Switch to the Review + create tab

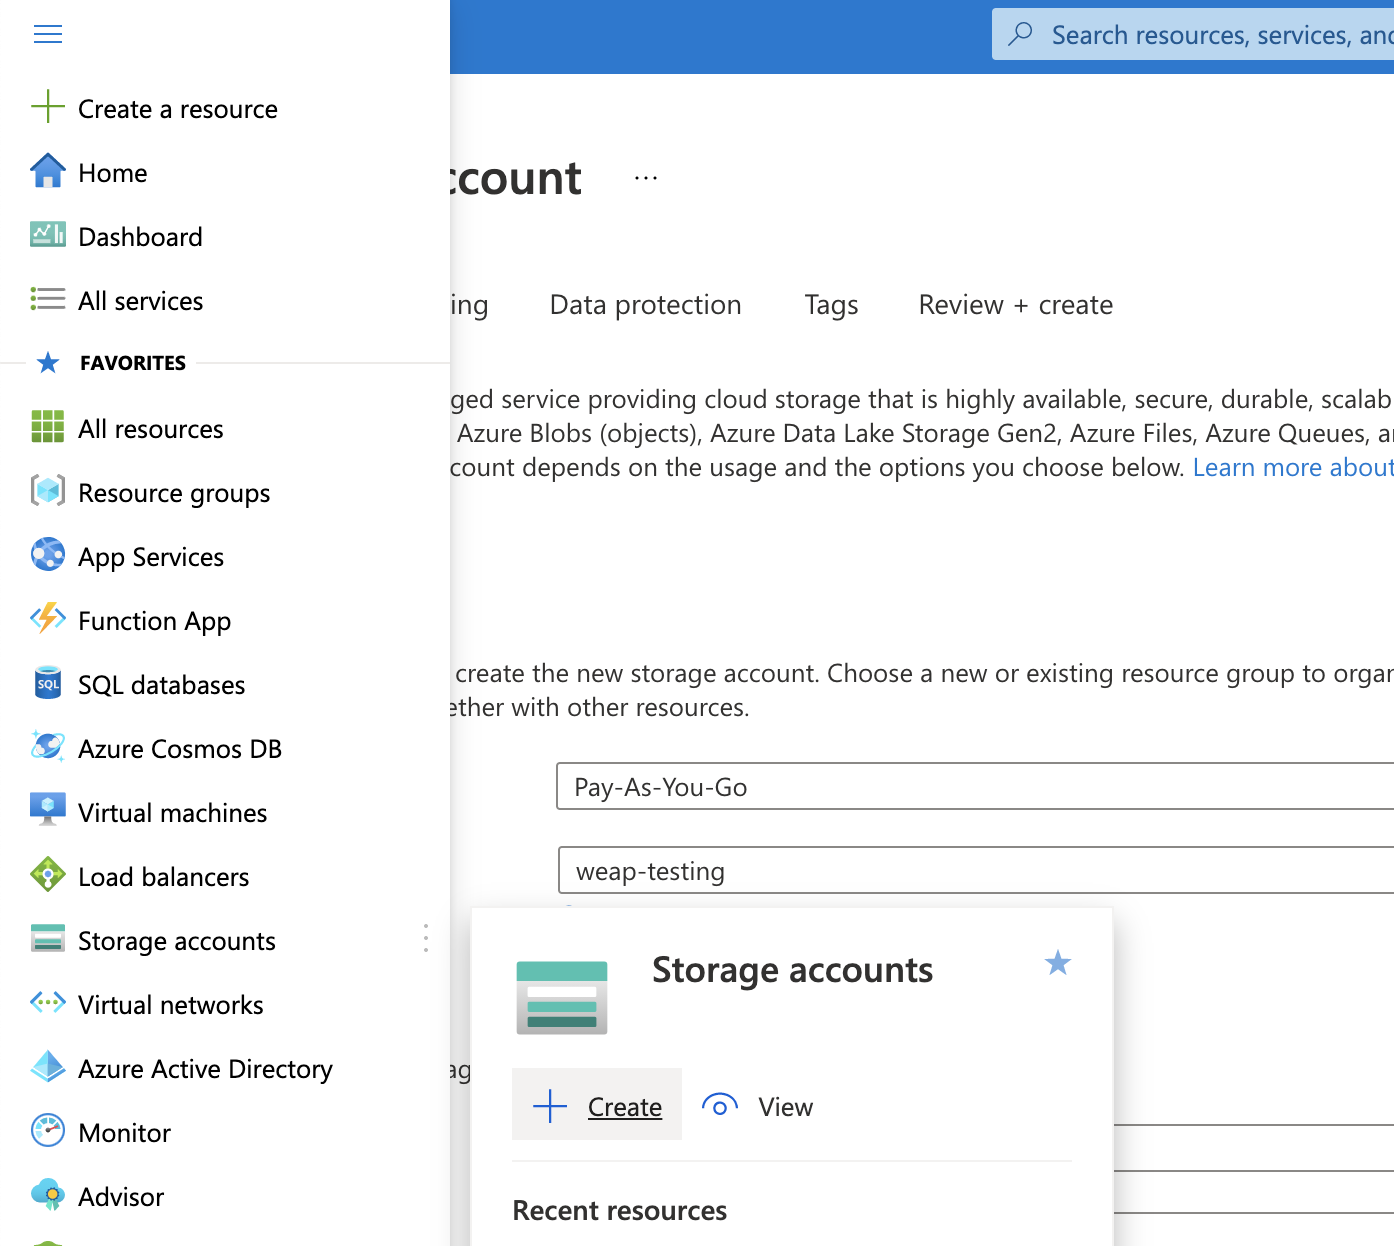point(1015,305)
